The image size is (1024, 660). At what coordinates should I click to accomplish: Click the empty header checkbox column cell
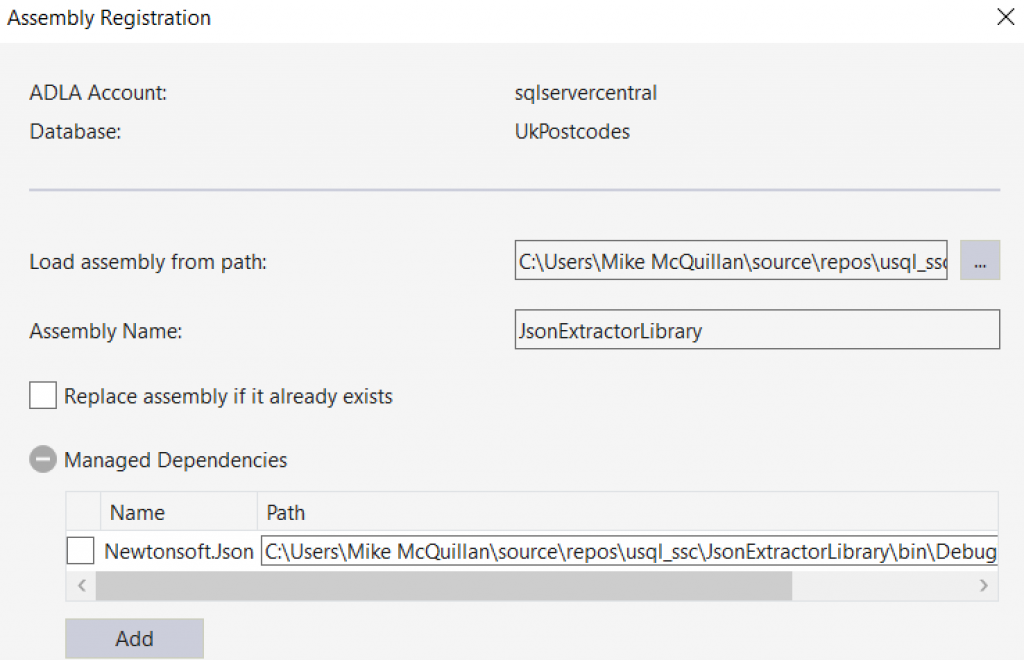tap(83, 513)
